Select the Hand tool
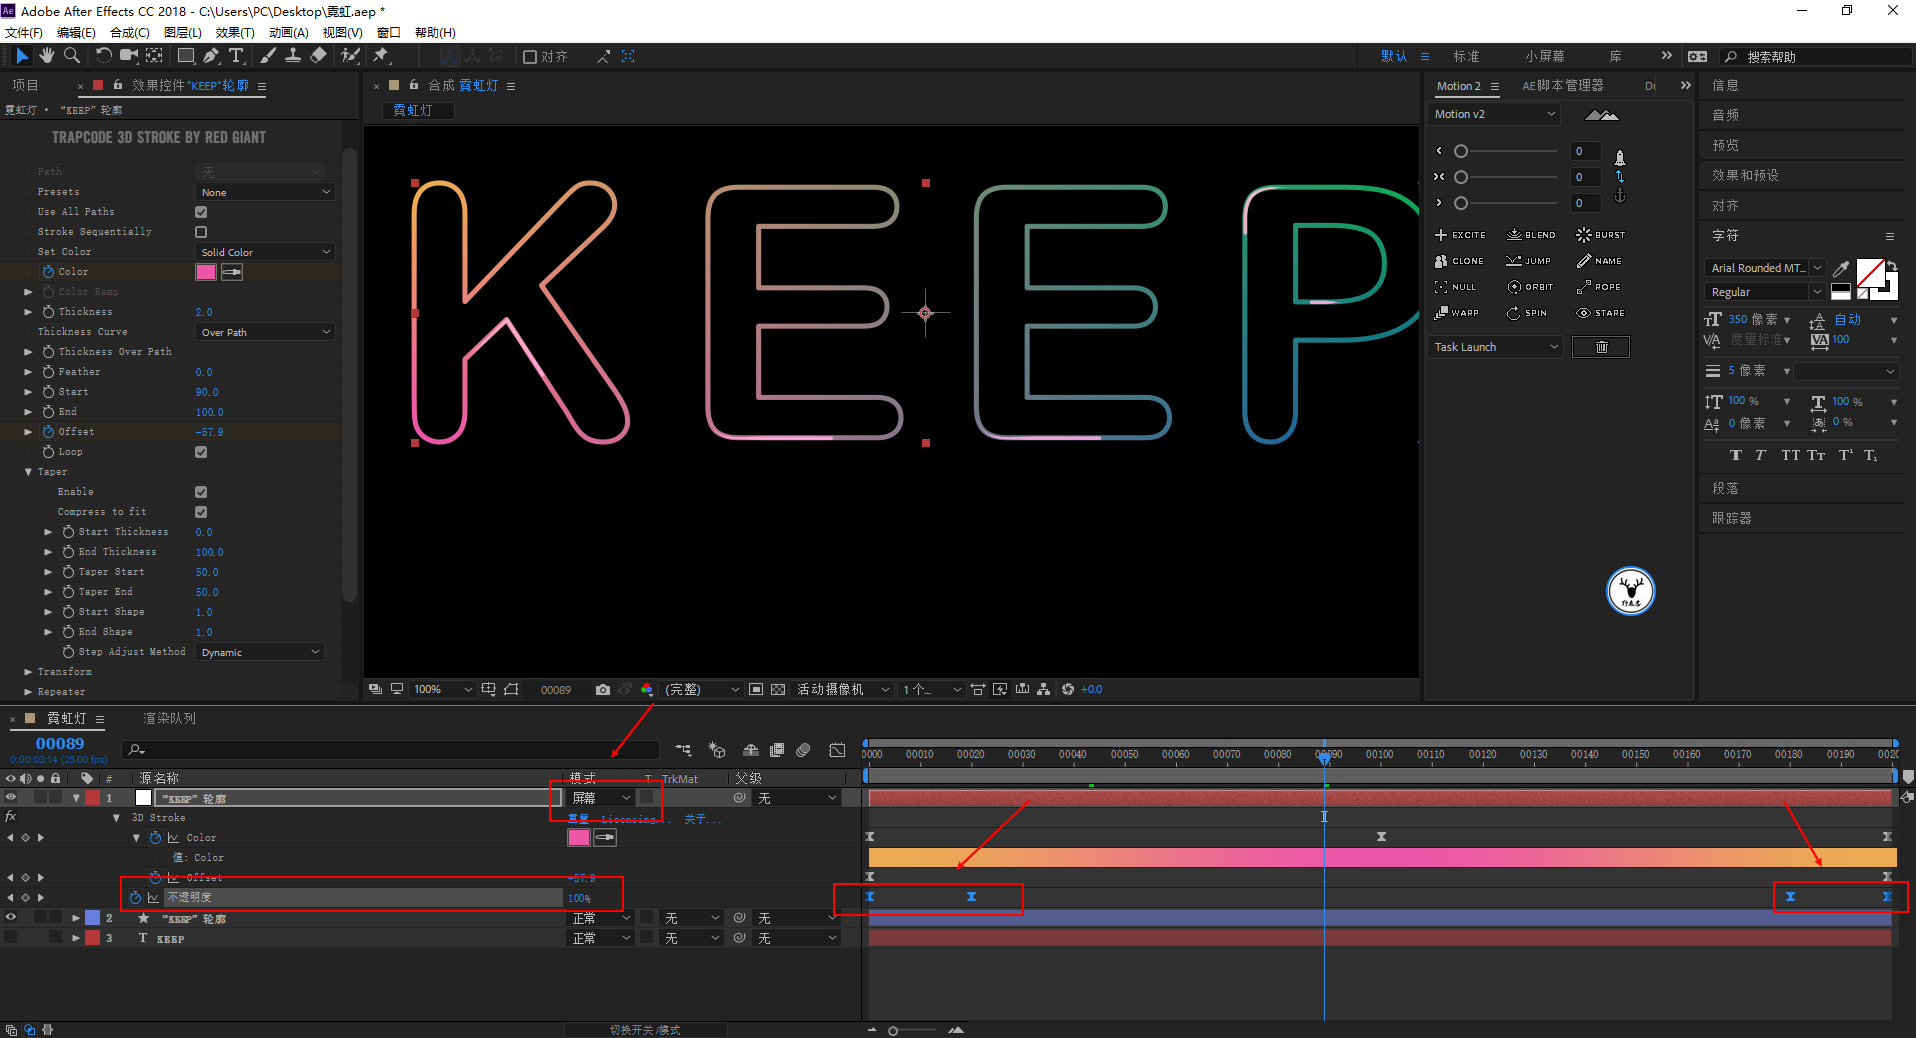The height and width of the screenshot is (1038, 1916). (x=47, y=56)
